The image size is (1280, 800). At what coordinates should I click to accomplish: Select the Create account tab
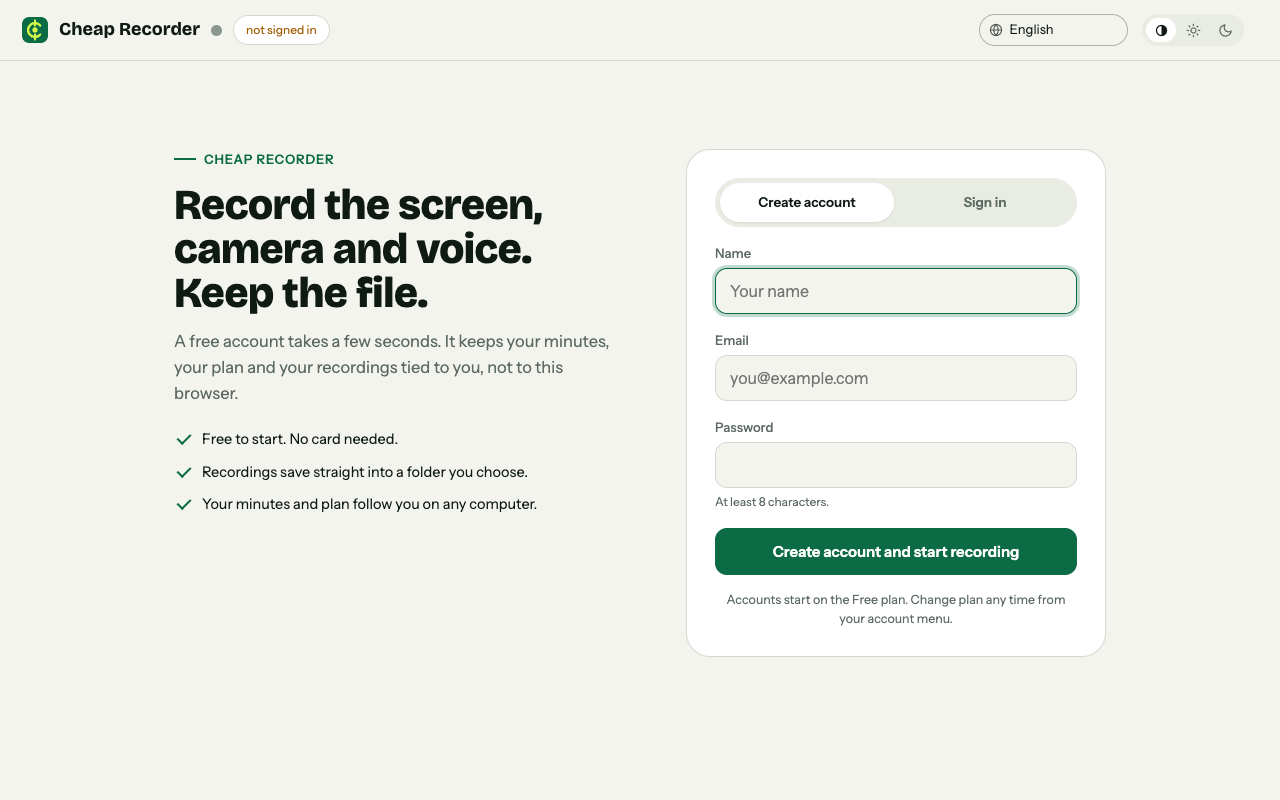coord(807,202)
